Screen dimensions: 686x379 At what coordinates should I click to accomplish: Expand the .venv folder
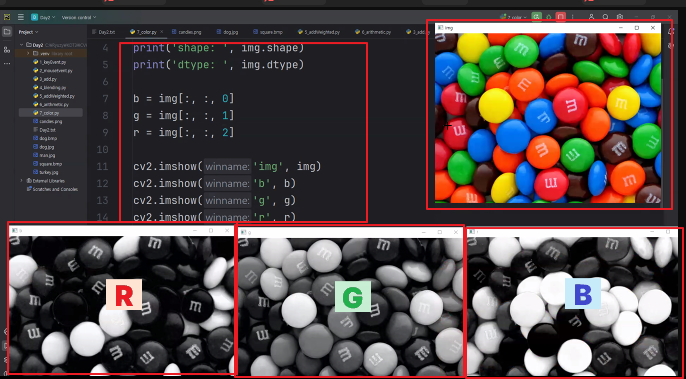coord(28,53)
